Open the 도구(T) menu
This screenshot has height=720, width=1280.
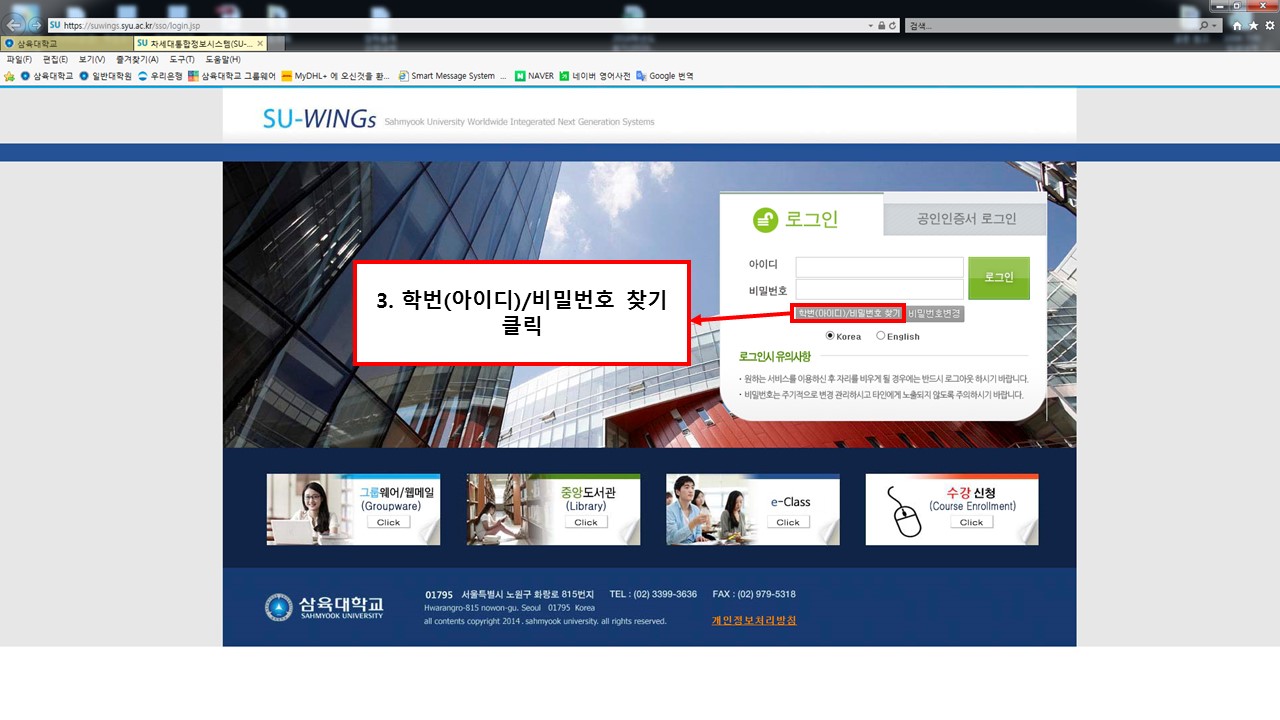click(183, 60)
